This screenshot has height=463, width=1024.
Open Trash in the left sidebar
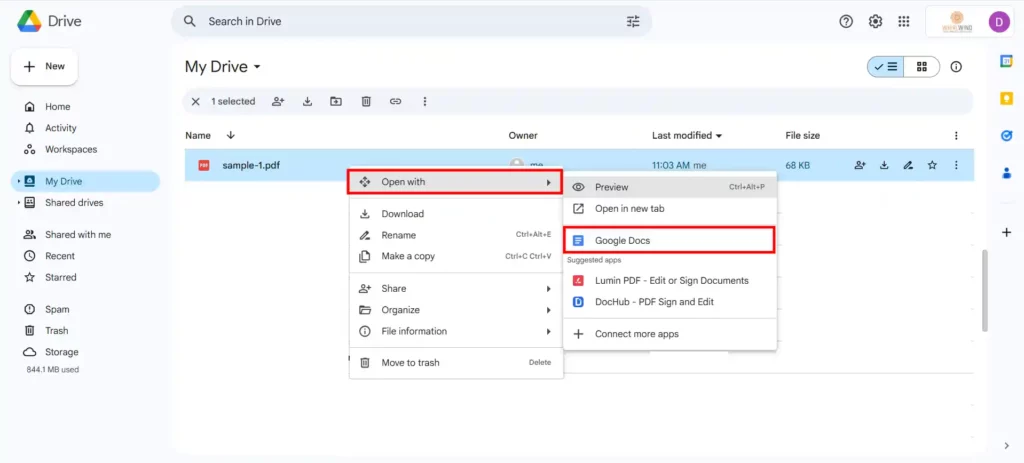pos(56,331)
